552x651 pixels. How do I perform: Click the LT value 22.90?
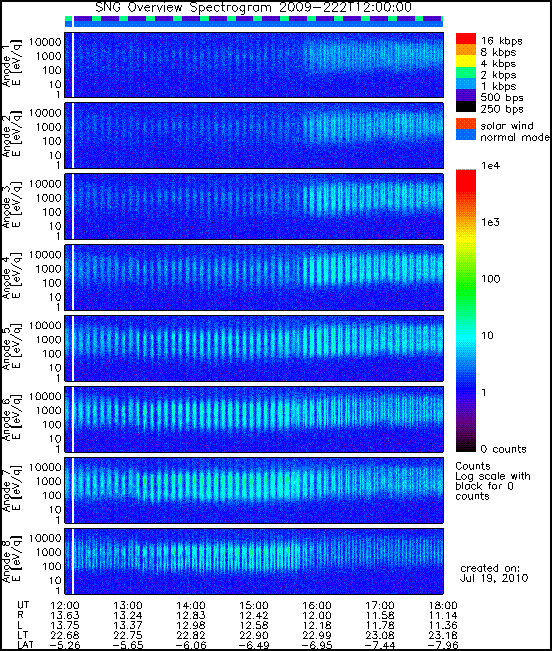click(x=254, y=635)
